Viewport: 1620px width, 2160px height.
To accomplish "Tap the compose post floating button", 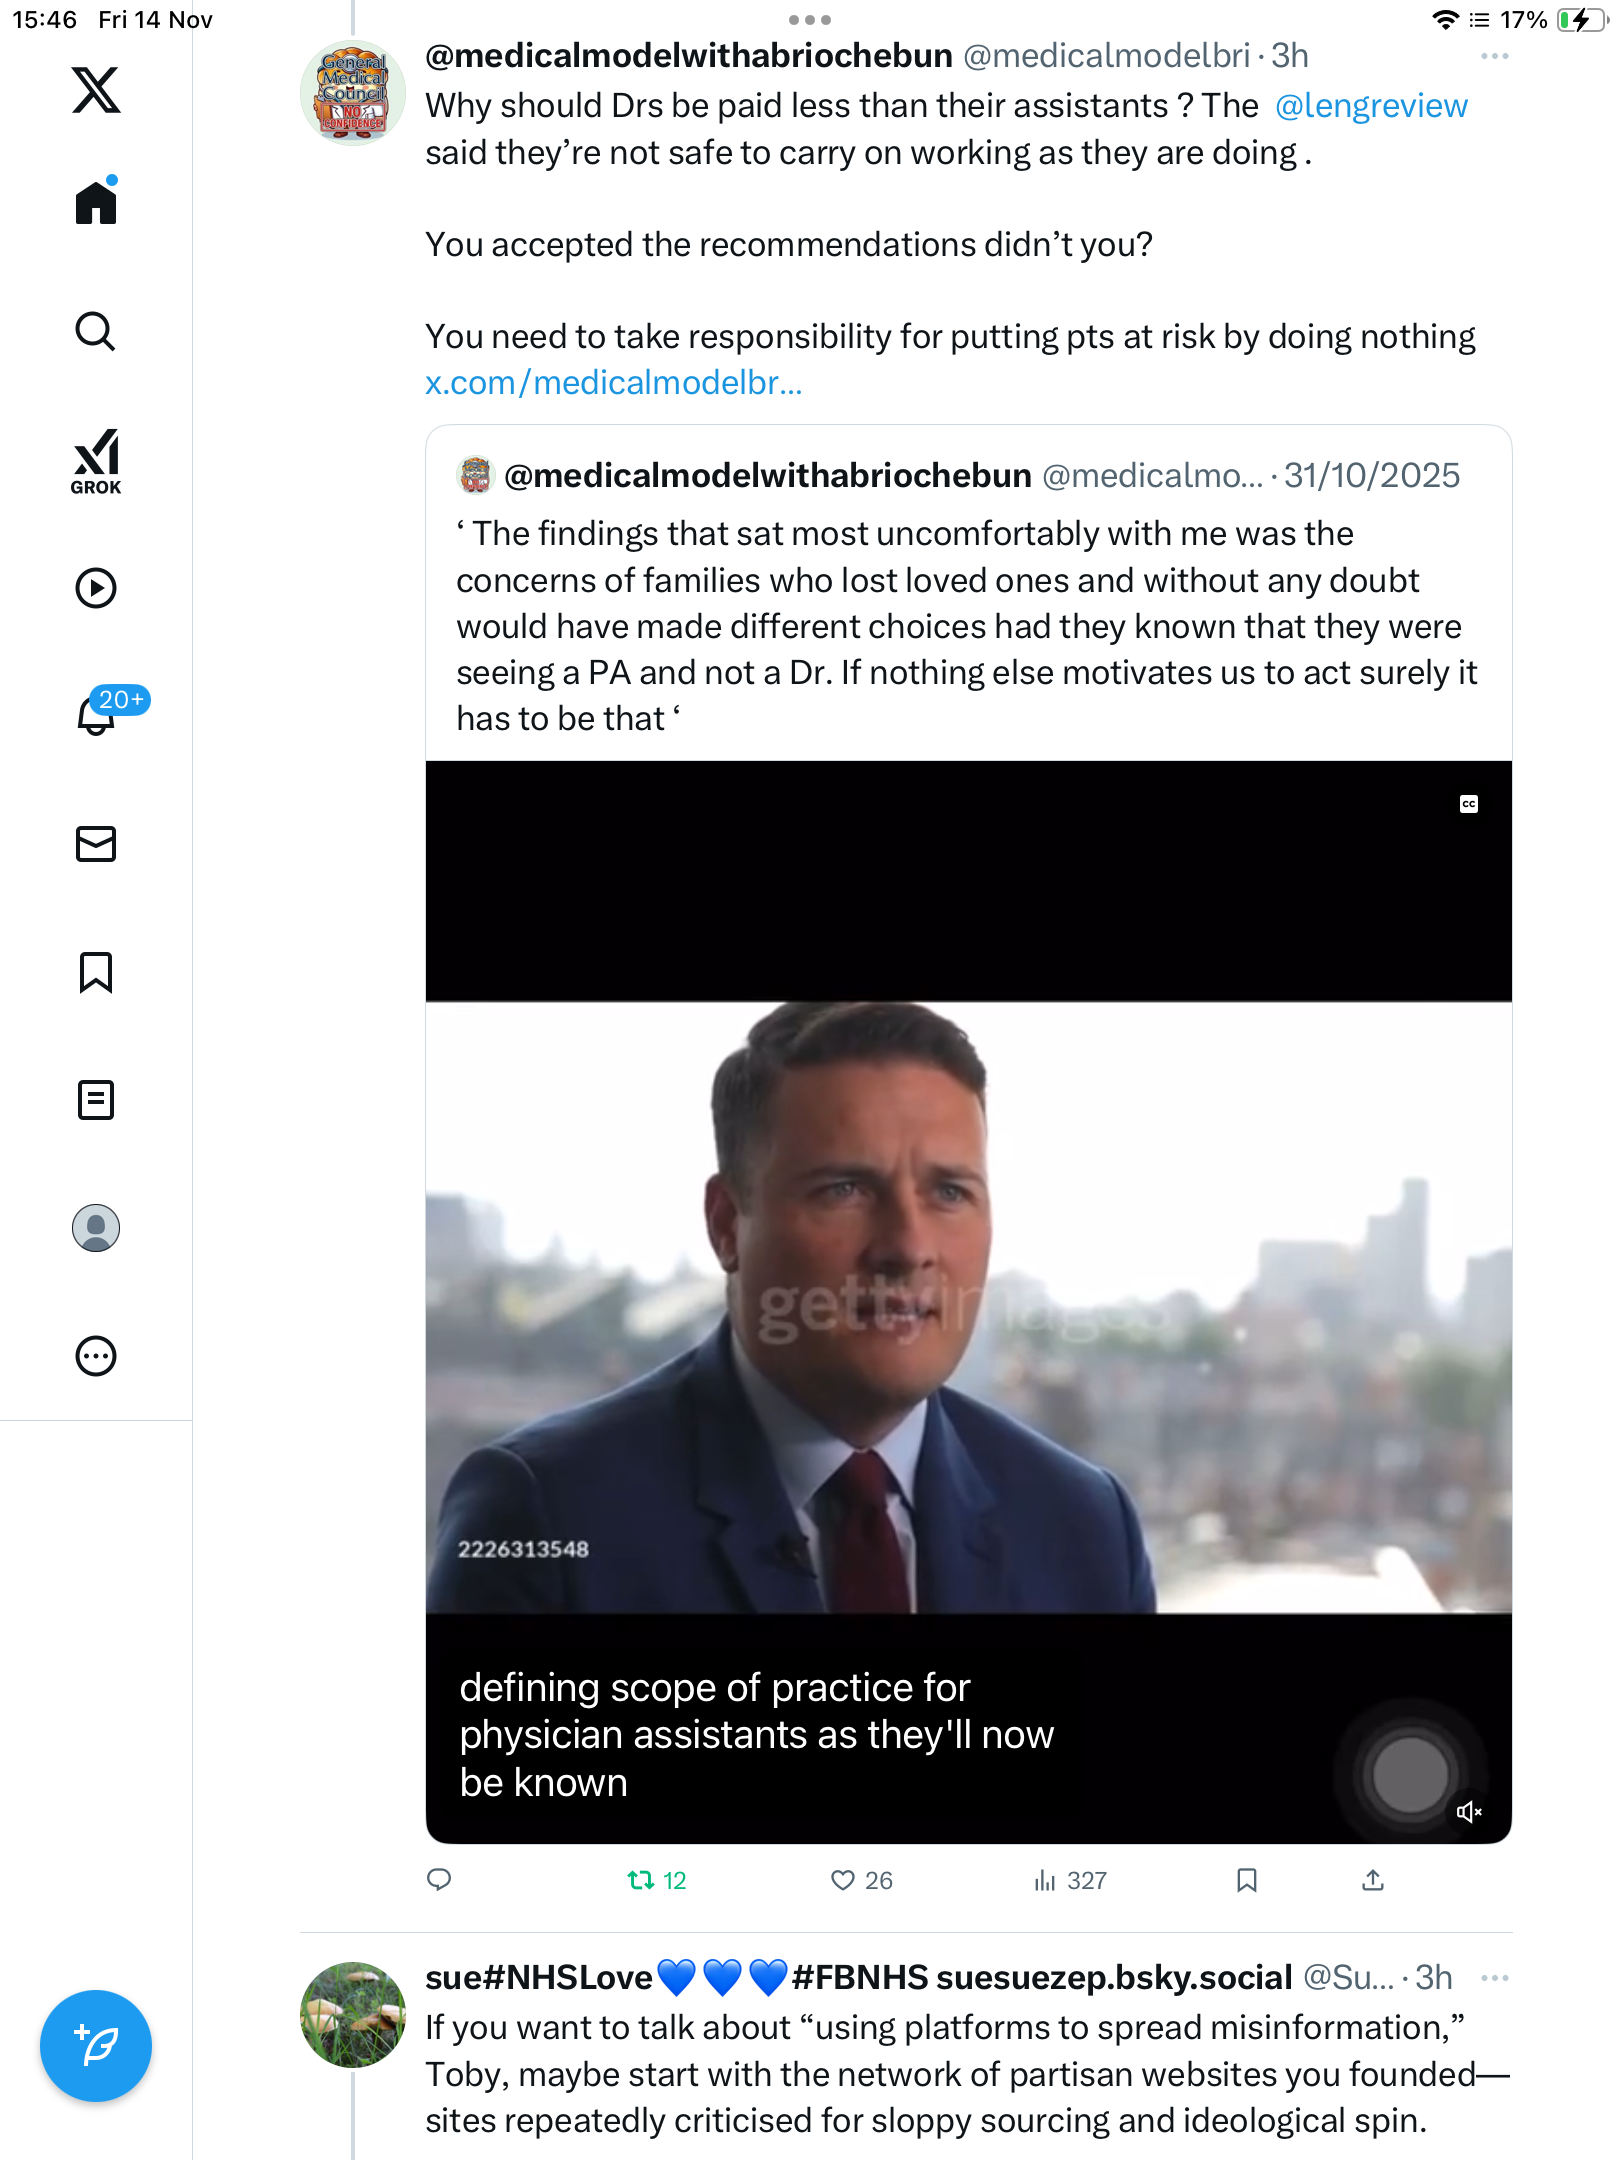I will click(96, 2045).
